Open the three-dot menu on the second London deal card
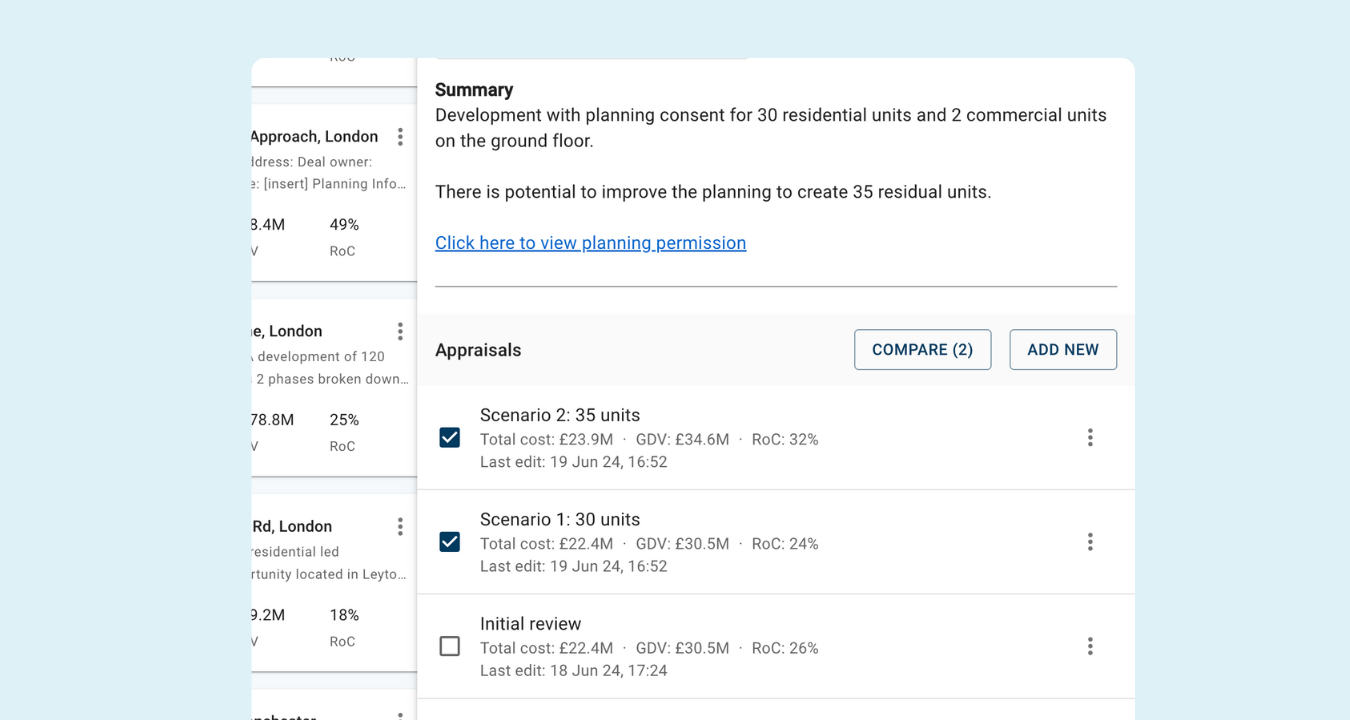The image size is (1350, 720). pos(400,331)
